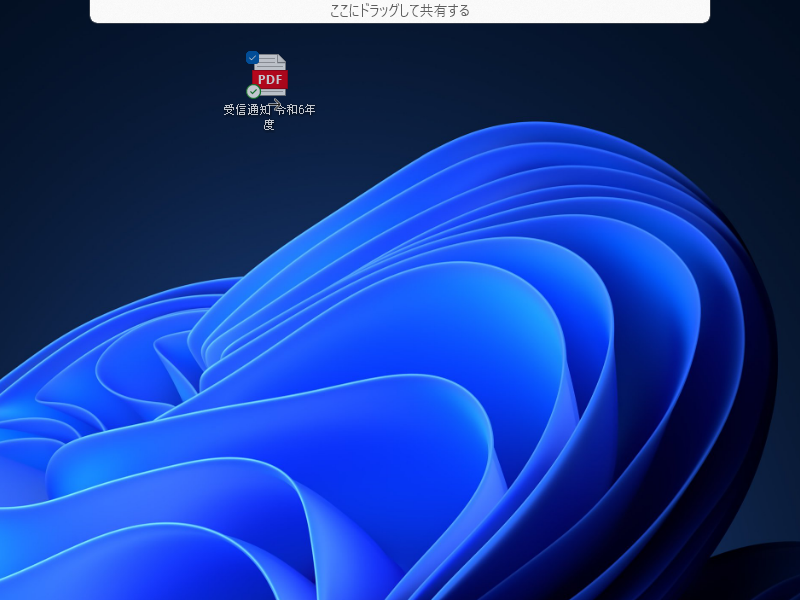Toggle the blue selection checkbox on PDF icon

[x=252, y=58]
